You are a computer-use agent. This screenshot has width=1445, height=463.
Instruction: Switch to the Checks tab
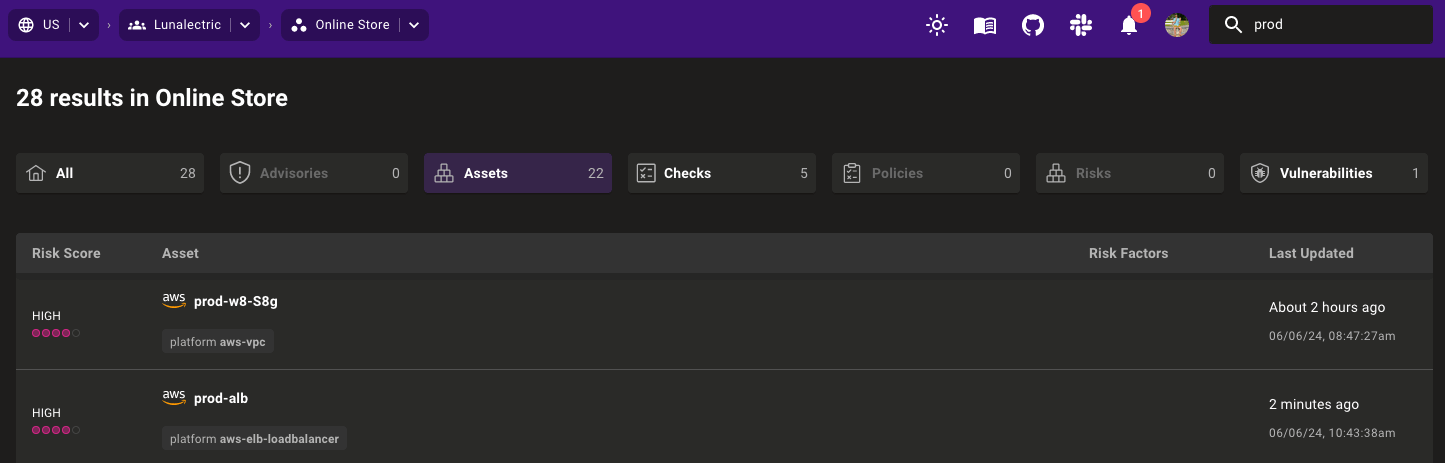point(722,173)
